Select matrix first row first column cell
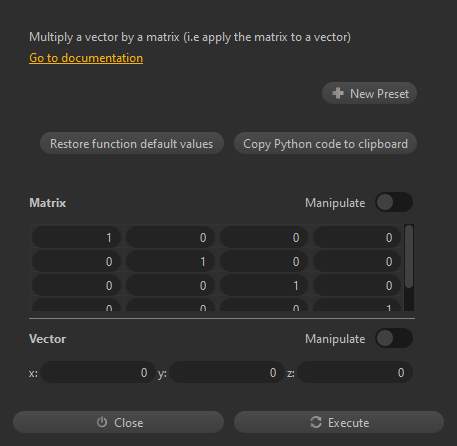 [76, 237]
